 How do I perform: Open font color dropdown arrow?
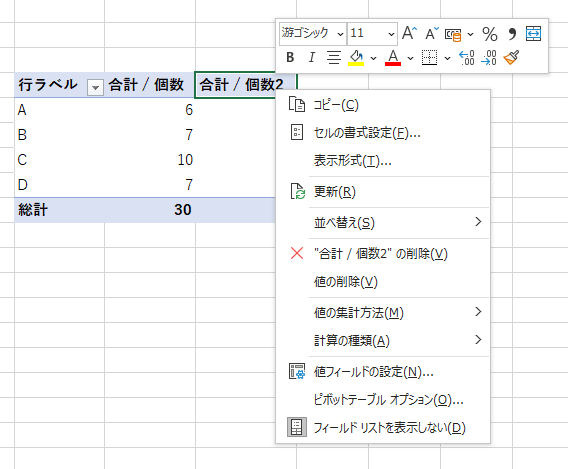tap(410, 58)
